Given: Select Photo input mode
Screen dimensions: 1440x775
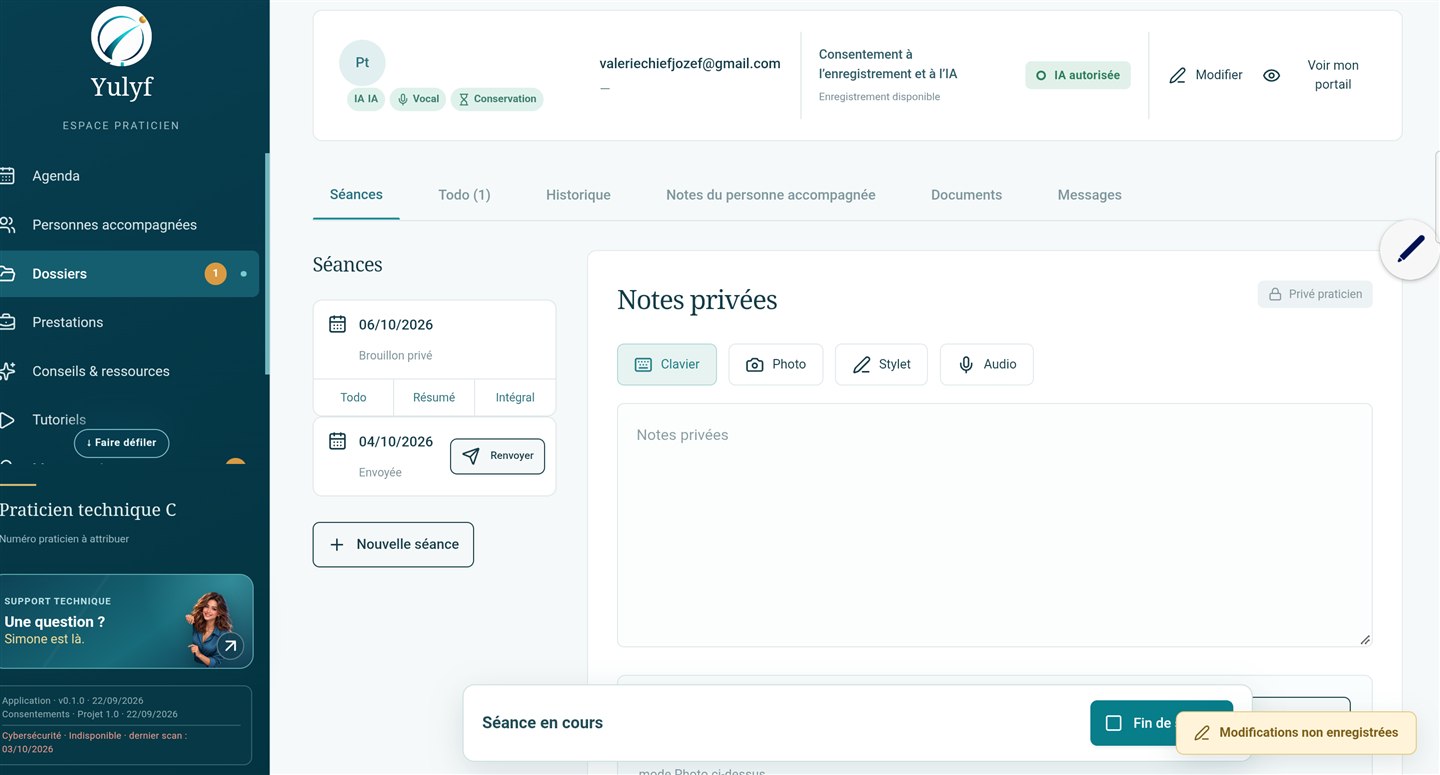Looking at the screenshot, I should click(x=776, y=365).
